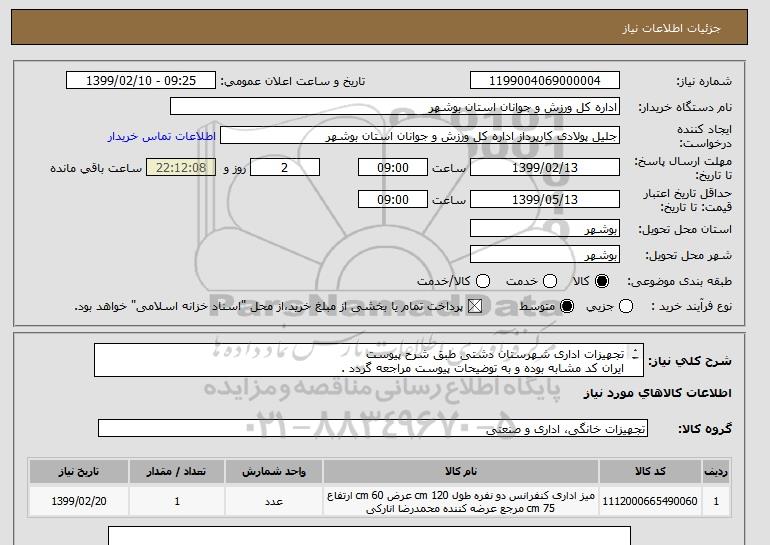
Task: Click the نام کالا column header
Action: tap(461, 471)
